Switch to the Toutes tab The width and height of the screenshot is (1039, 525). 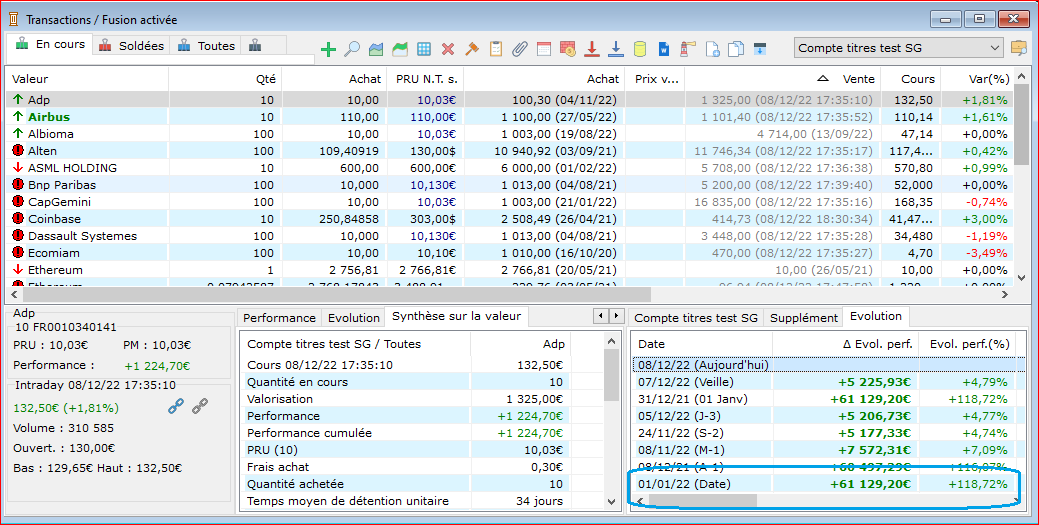[x=206, y=46]
